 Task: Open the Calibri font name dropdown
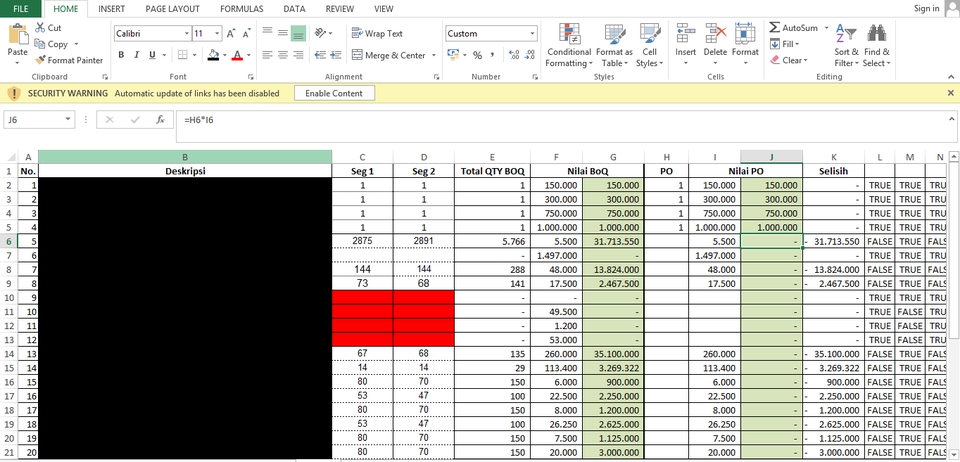coord(187,34)
